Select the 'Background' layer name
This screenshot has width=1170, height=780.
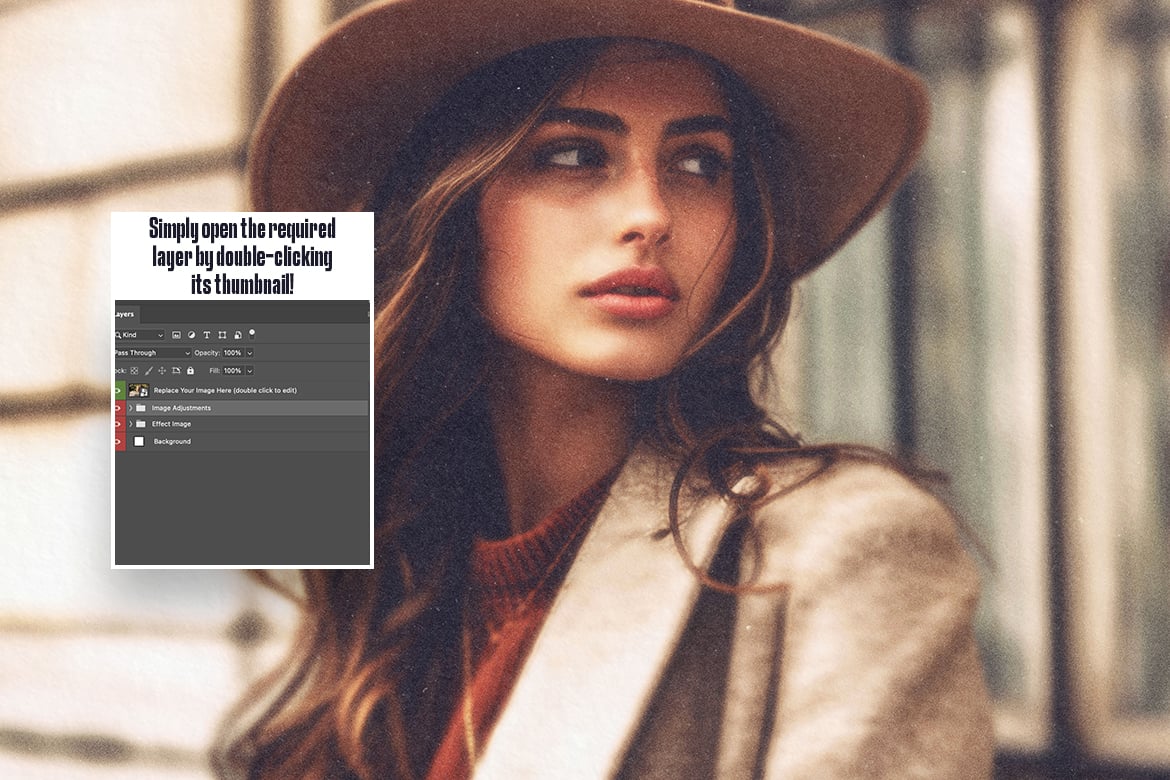click(172, 442)
